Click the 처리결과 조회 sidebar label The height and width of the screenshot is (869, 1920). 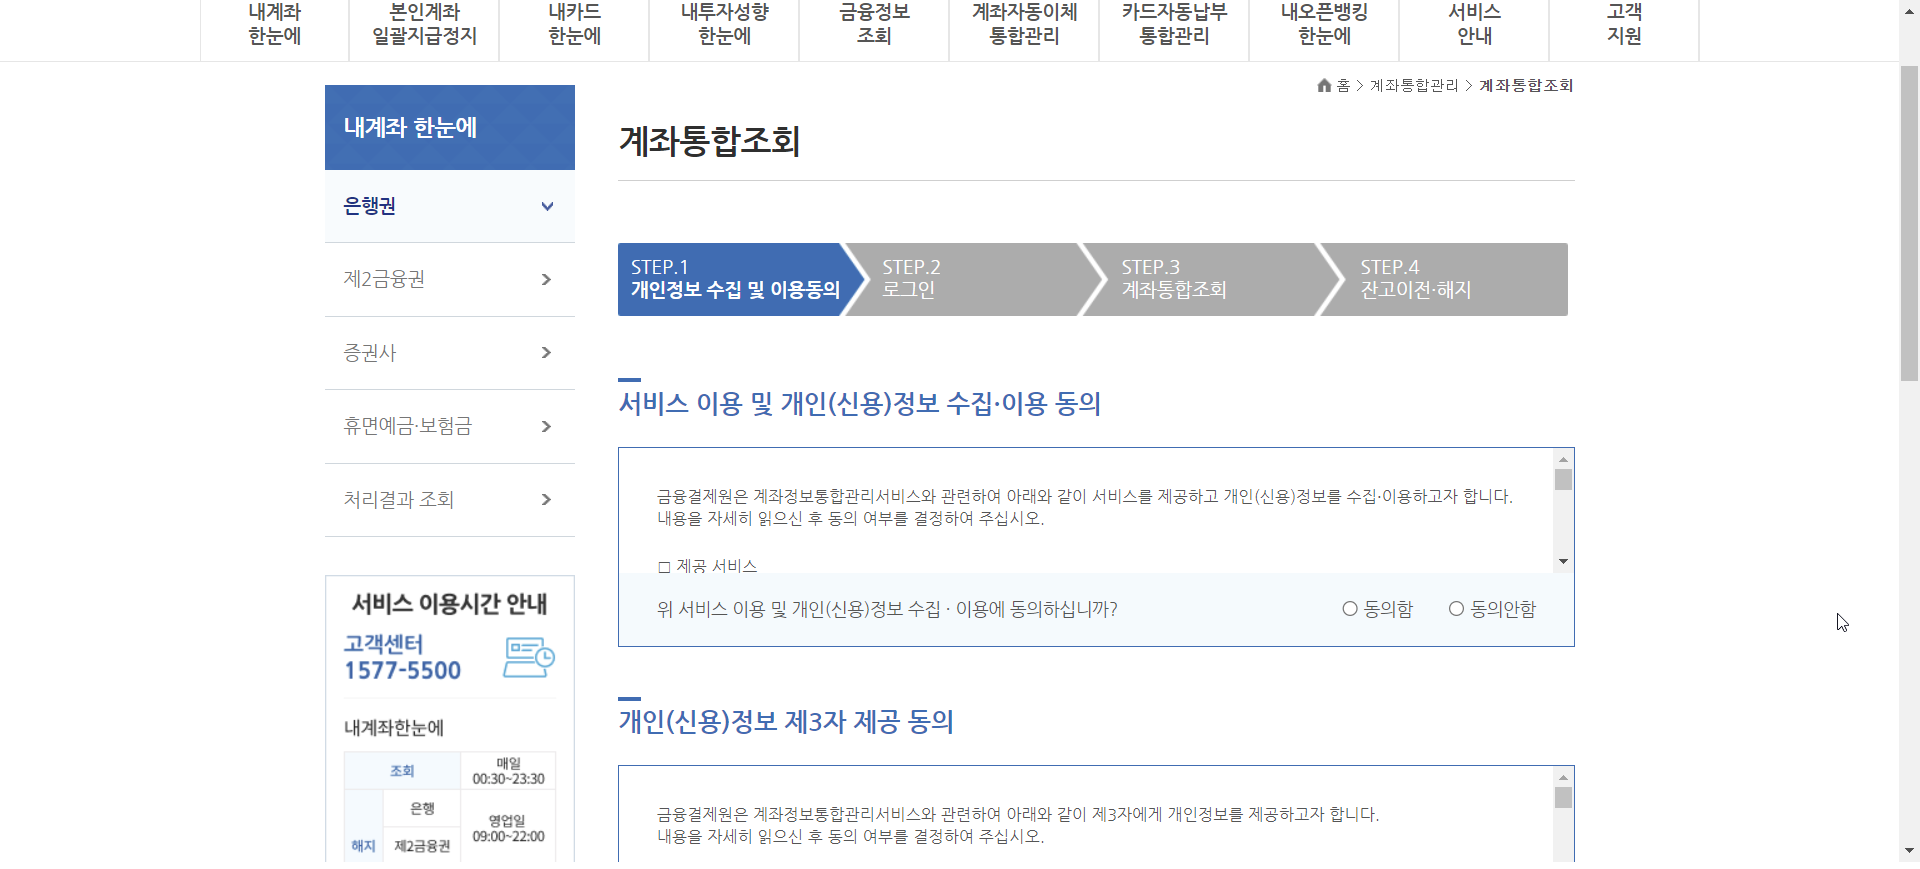(398, 499)
